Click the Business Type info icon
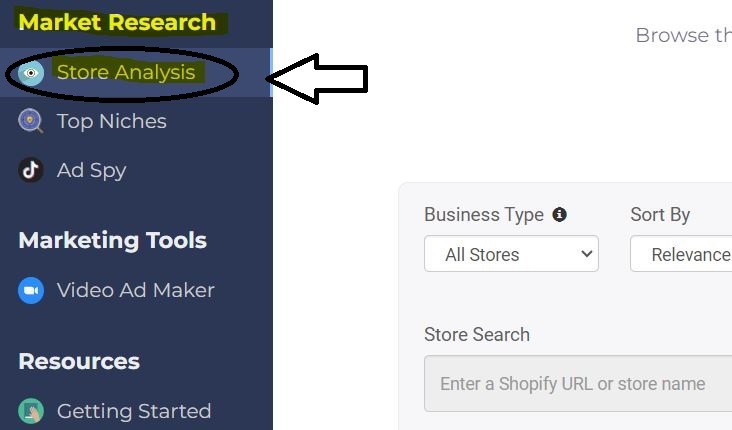The image size is (732, 430). [x=559, y=215]
